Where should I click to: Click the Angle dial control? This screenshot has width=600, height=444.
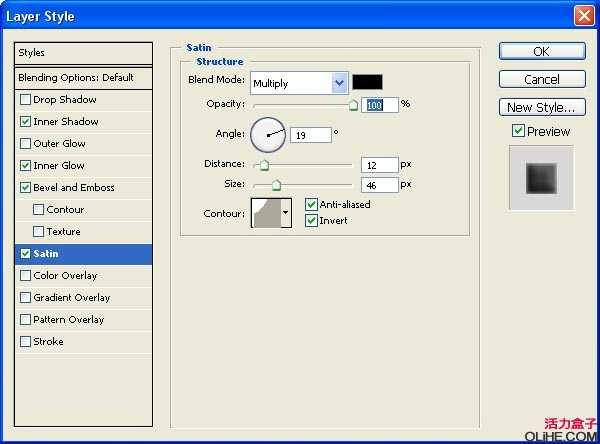(267, 134)
